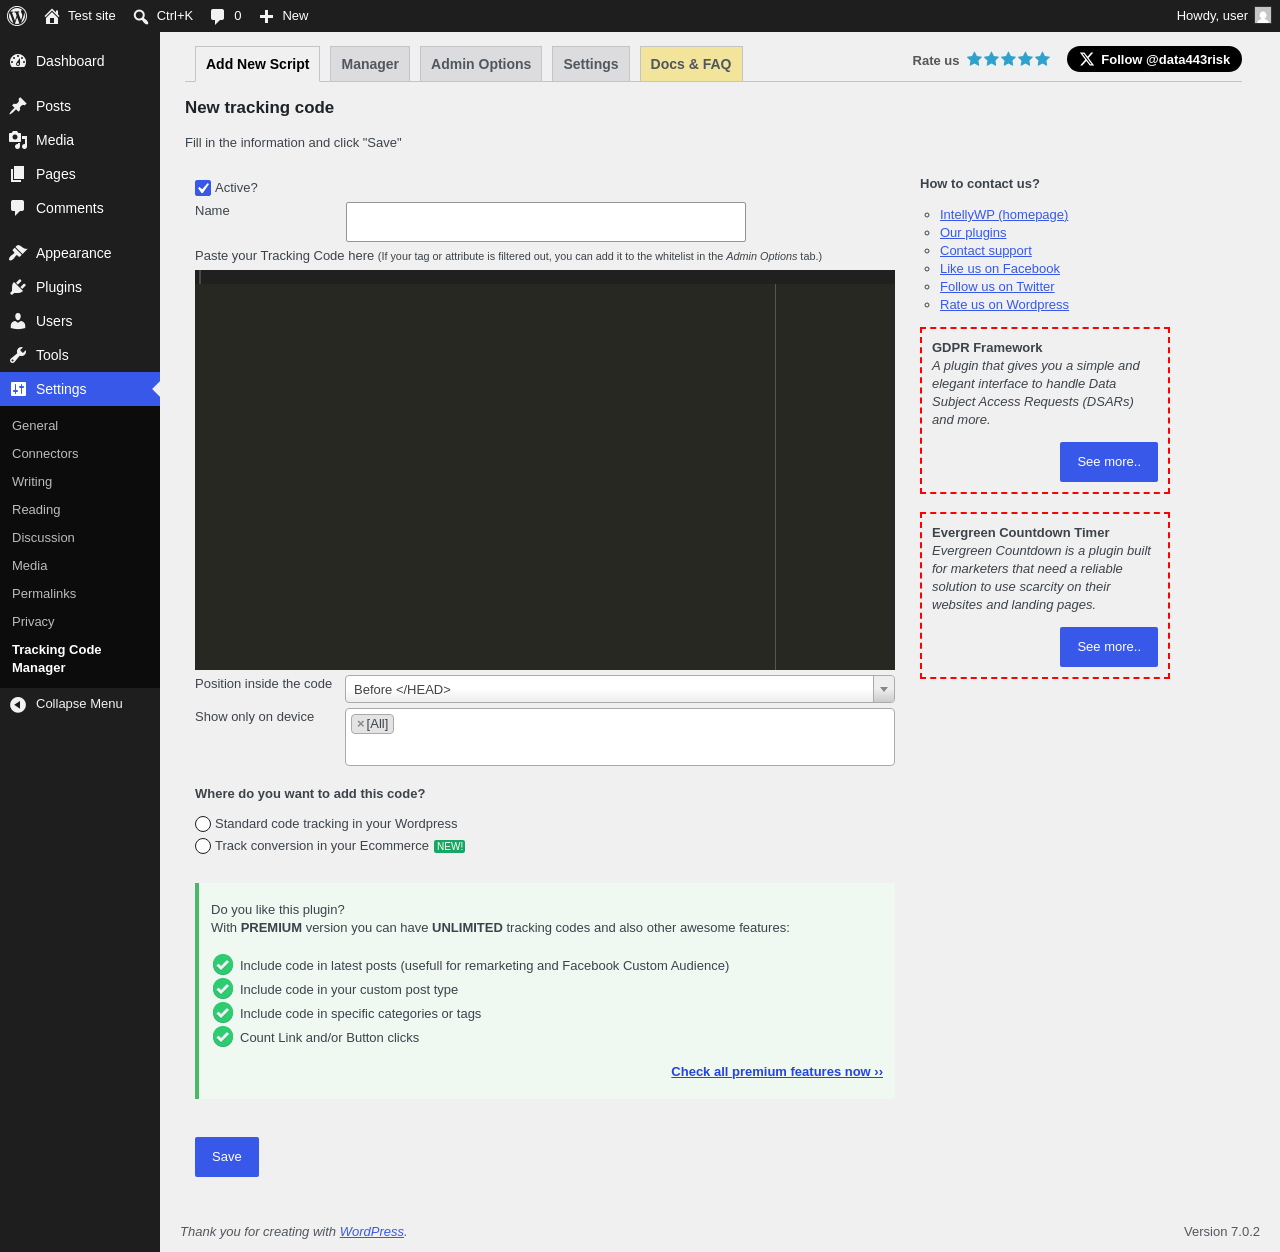Open the Connectors submenu item
The height and width of the screenshot is (1252, 1280).
coord(45,454)
